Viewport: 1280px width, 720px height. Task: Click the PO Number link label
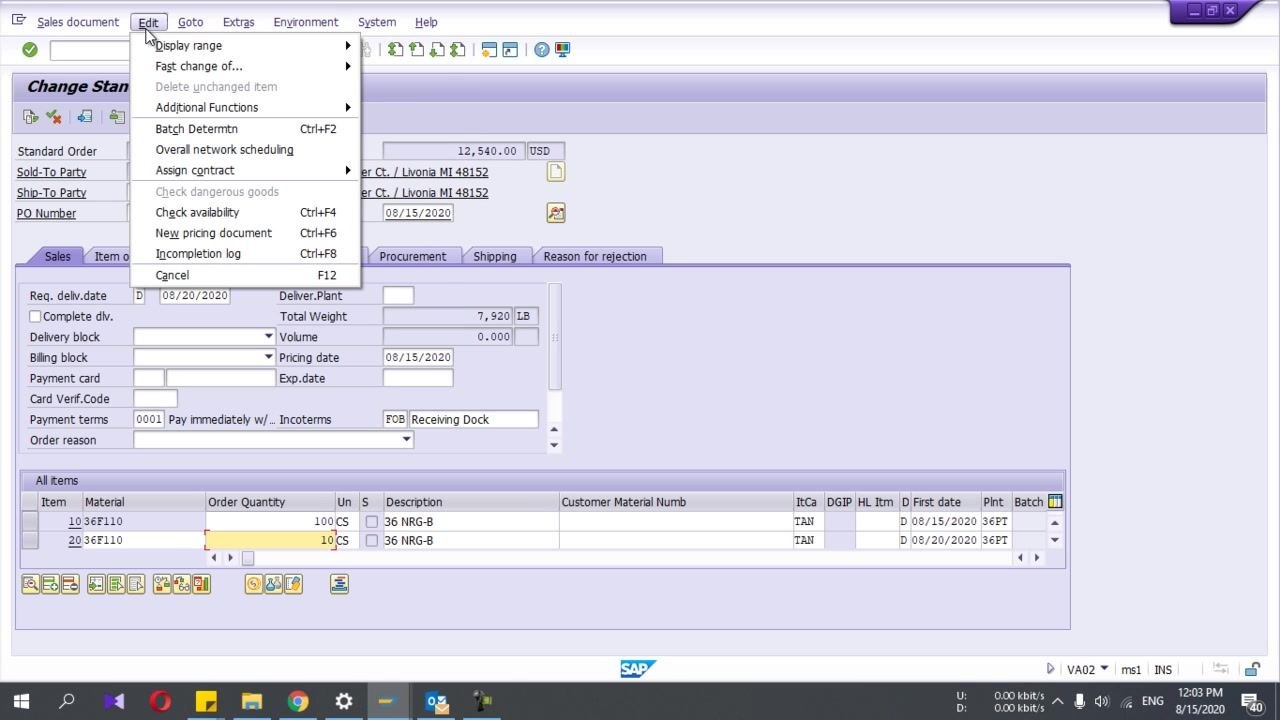(x=47, y=213)
